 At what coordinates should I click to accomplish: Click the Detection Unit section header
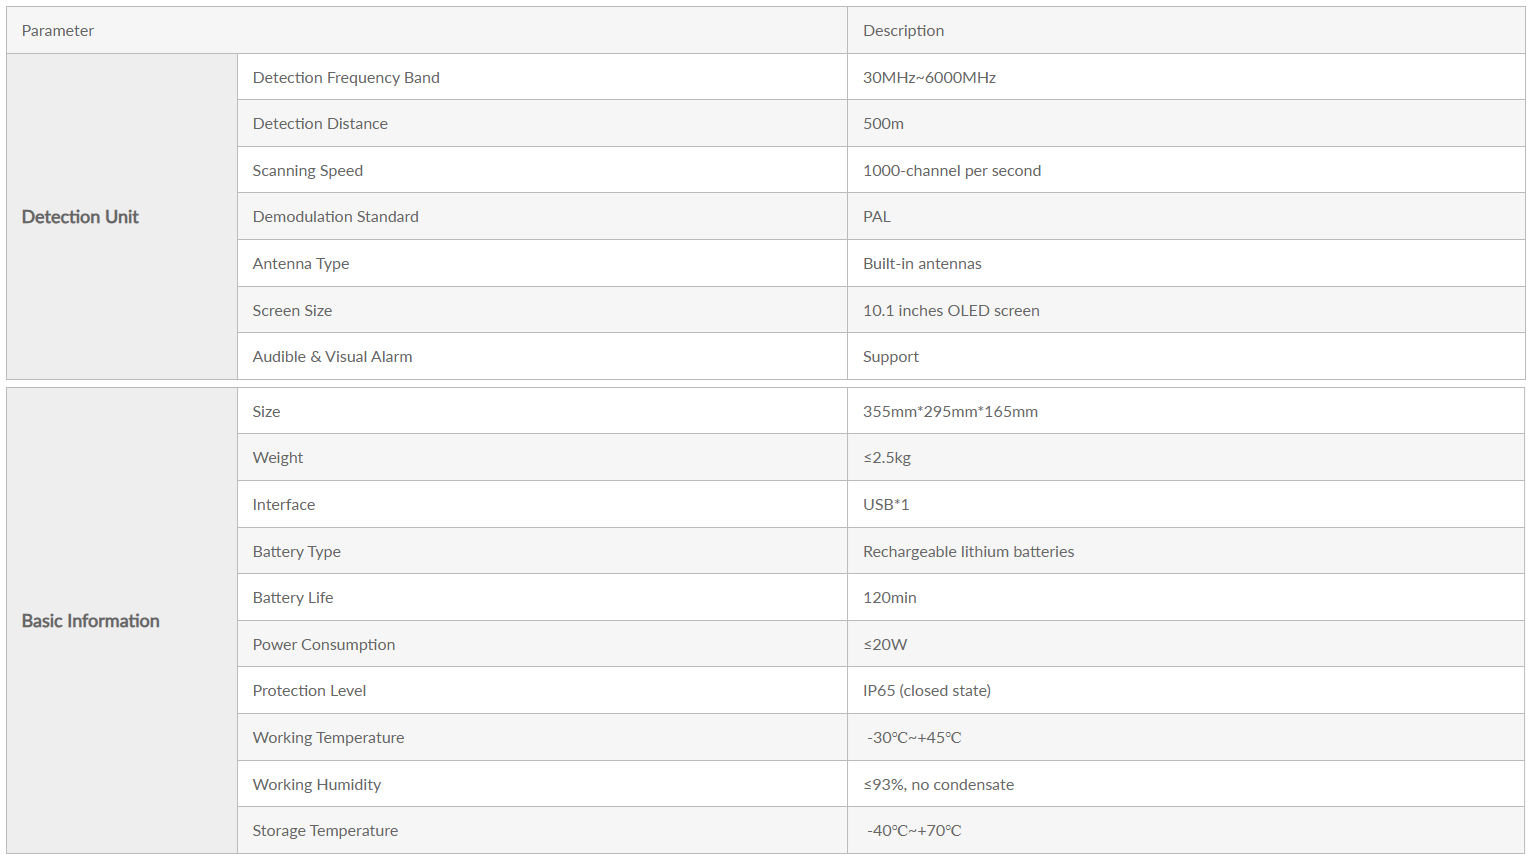click(80, 217)
